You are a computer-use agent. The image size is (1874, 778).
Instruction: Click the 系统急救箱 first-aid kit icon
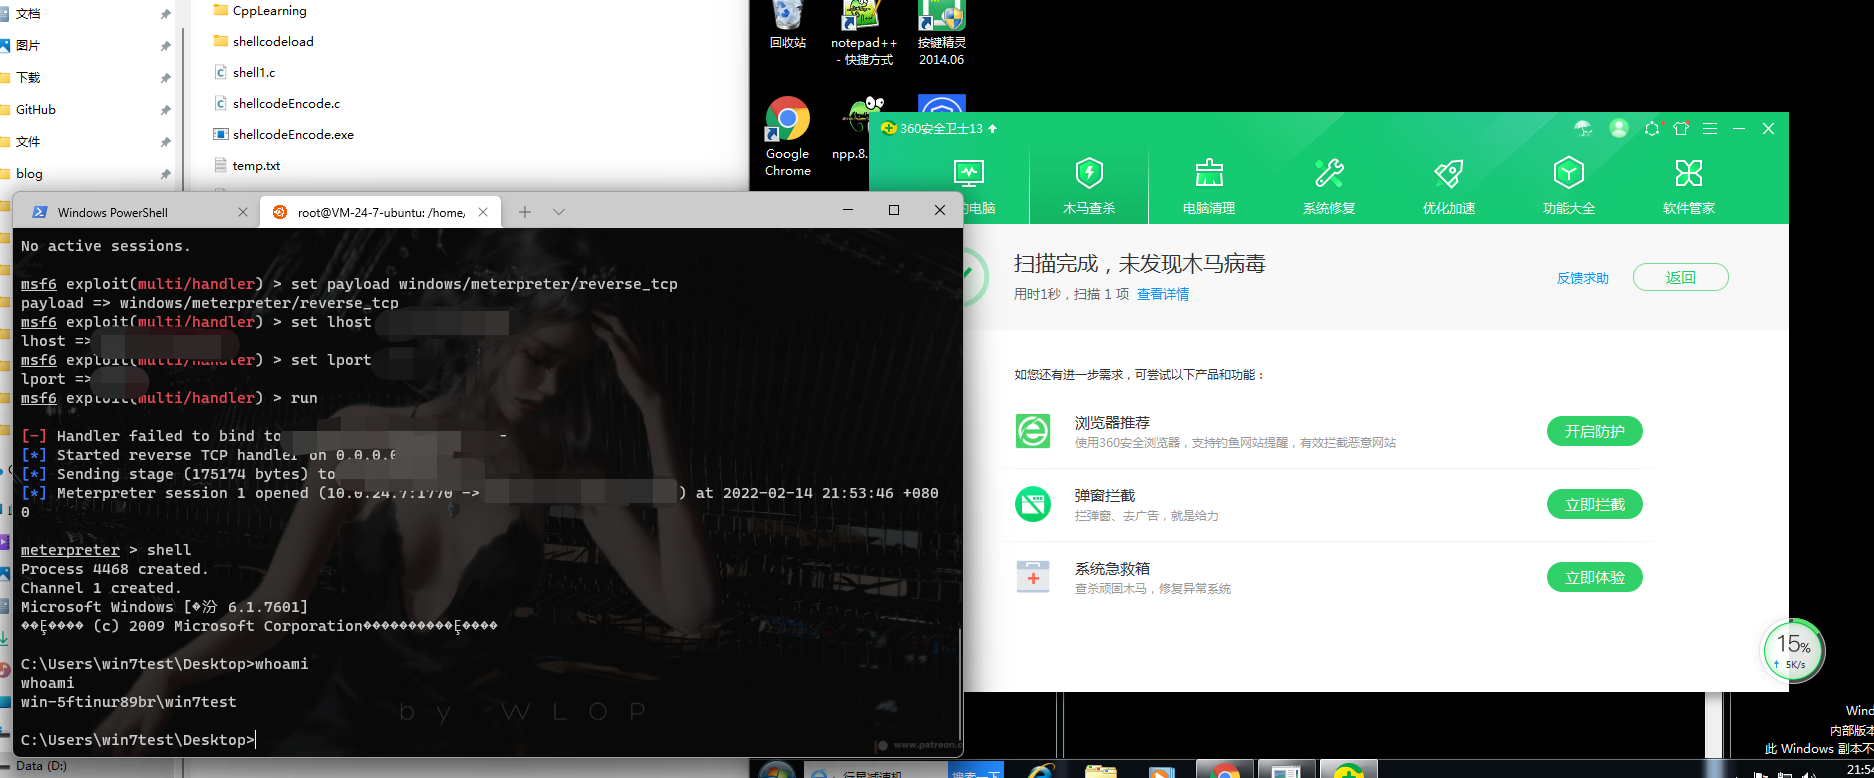click(x=1033, y=577)
